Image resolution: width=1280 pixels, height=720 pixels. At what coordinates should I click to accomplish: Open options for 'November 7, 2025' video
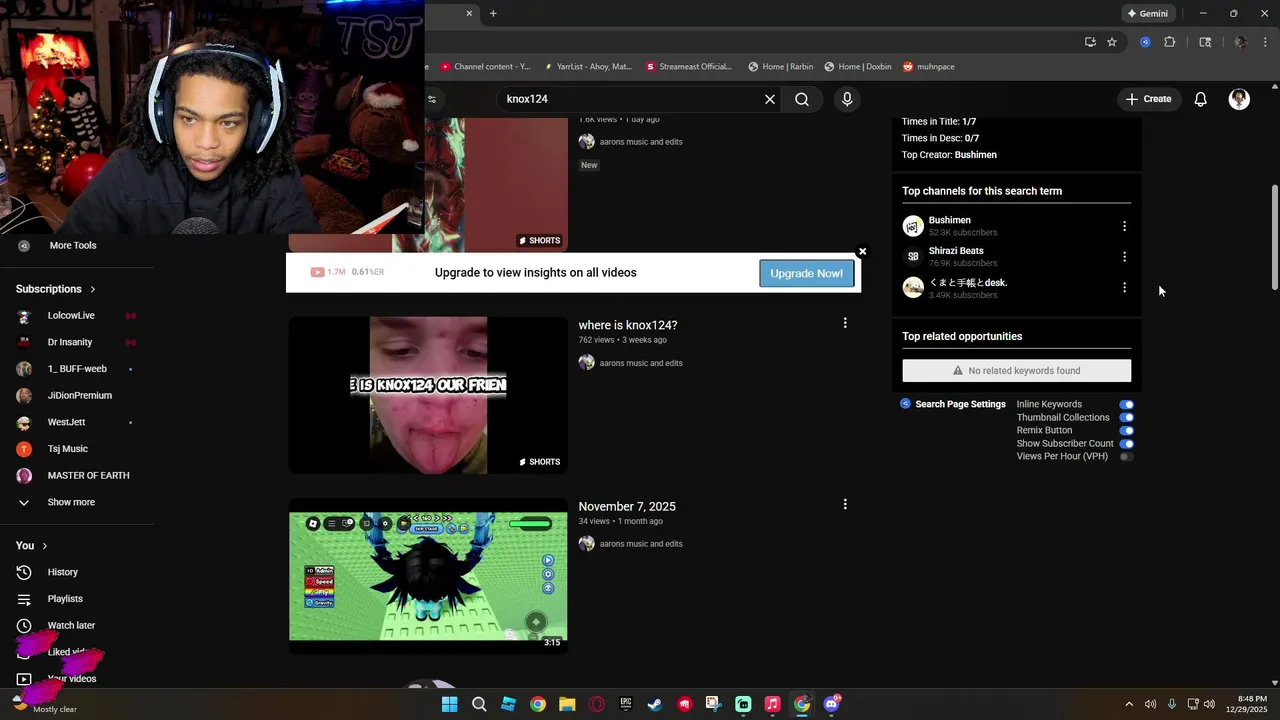click(845, 504)
